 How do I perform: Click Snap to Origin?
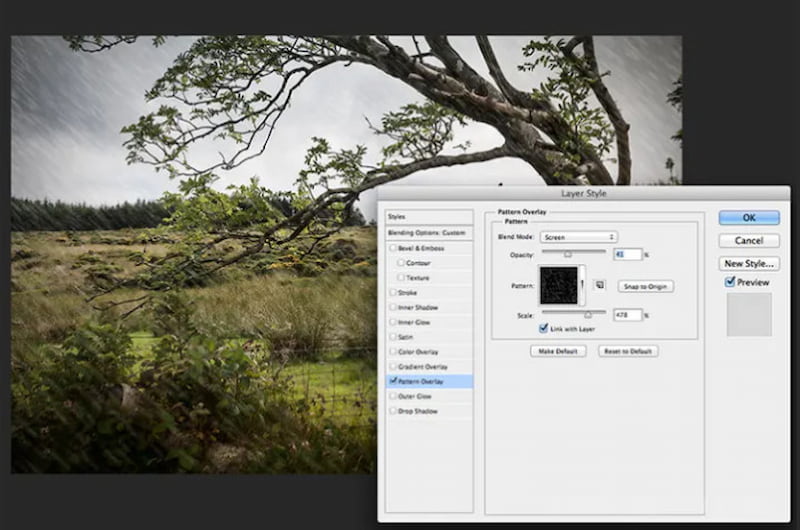(645, 286)
